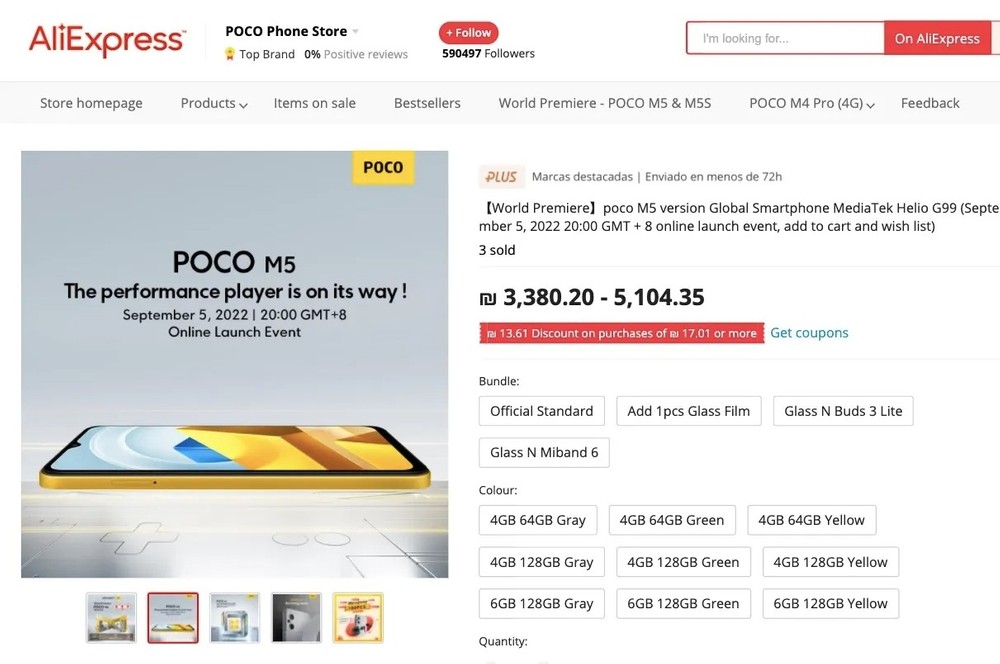Click the "I'm looking for..." search field

(785, 38)
